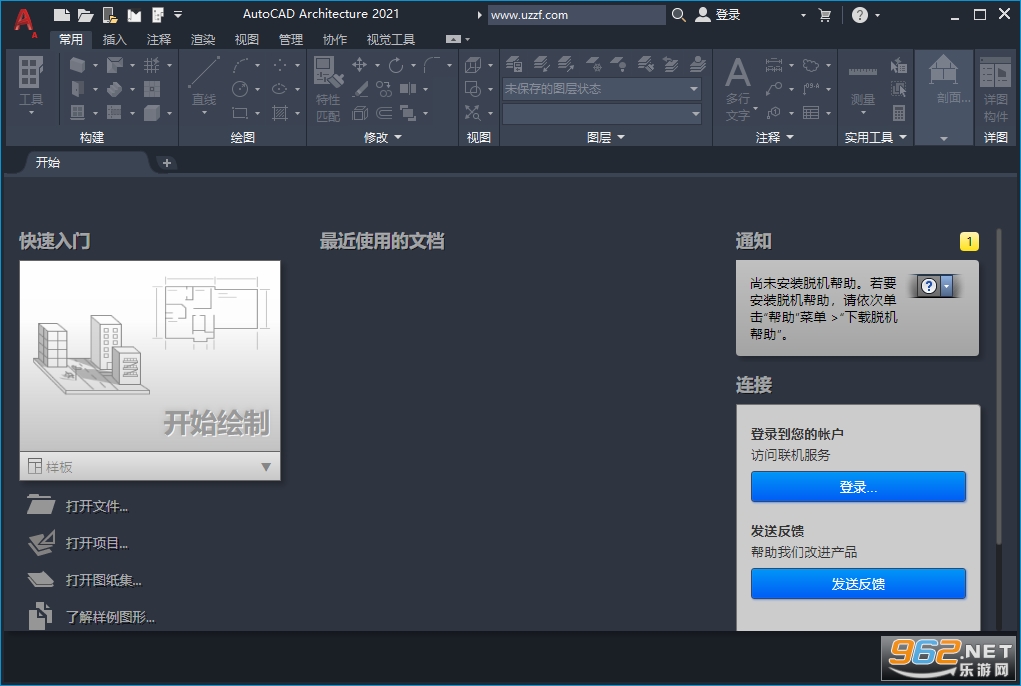Click the 多行文字 multiline text tool

738,89
